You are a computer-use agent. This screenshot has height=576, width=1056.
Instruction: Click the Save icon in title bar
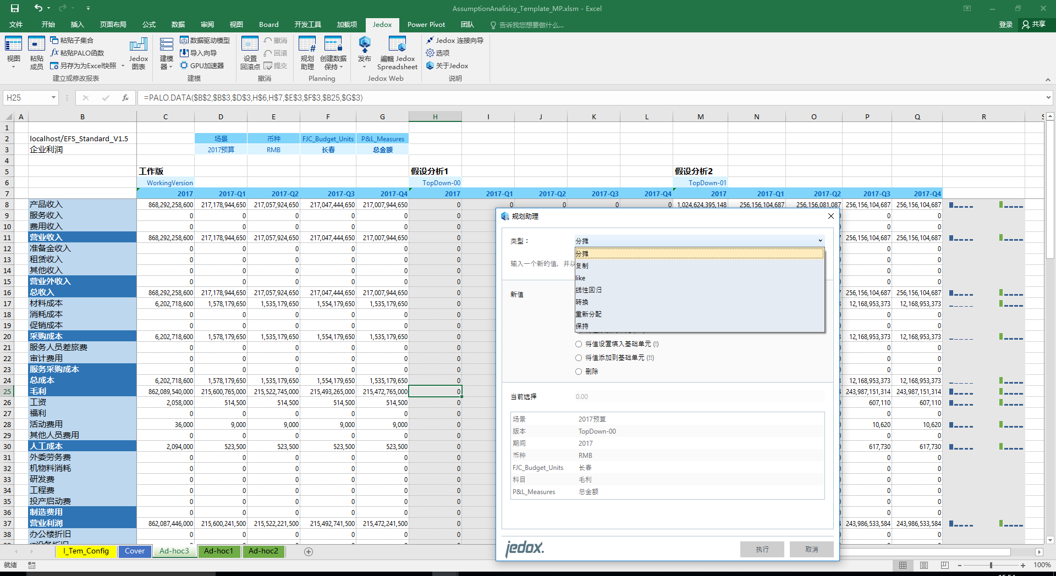[x=15, y=8]
